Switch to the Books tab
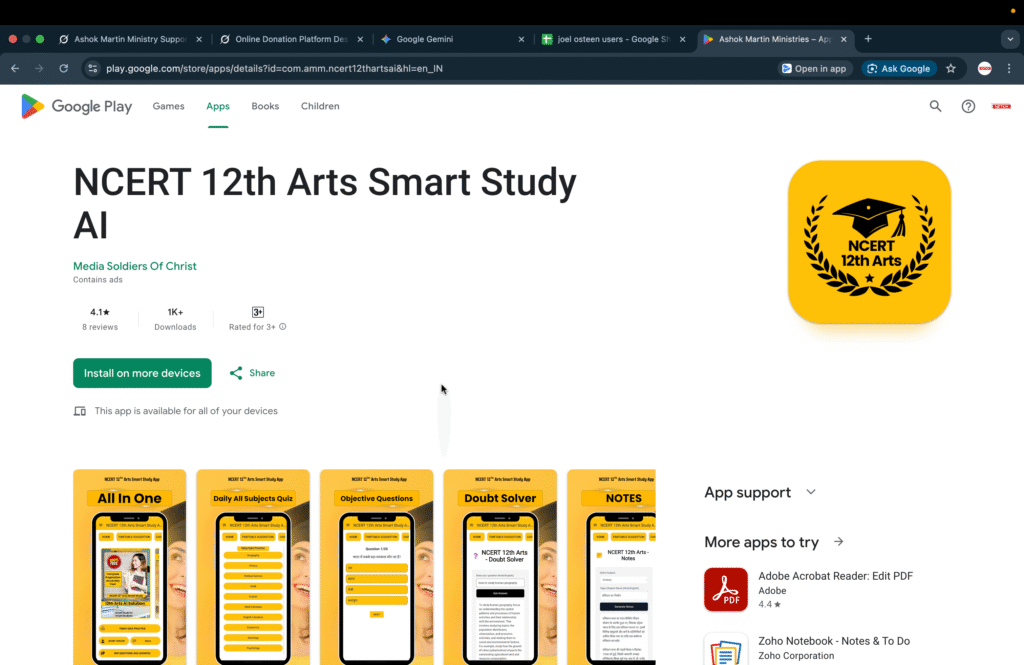The height and width of the screenshot is (665, 1024). (264, 106)
